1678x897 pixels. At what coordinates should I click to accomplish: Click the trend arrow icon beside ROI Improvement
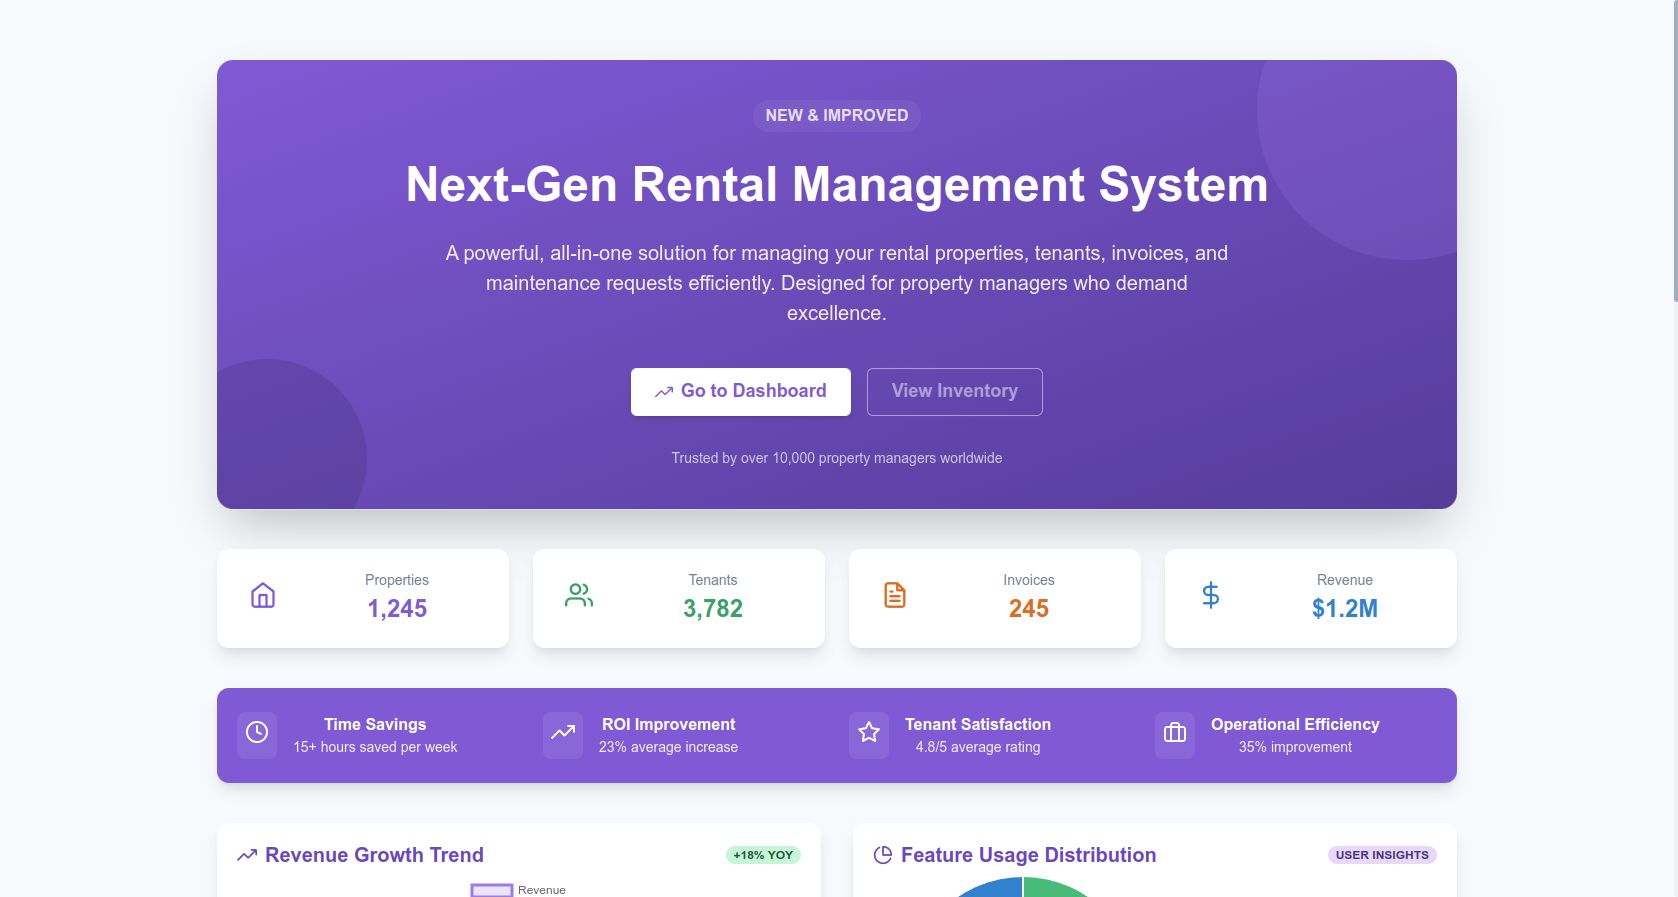point(563,733)
